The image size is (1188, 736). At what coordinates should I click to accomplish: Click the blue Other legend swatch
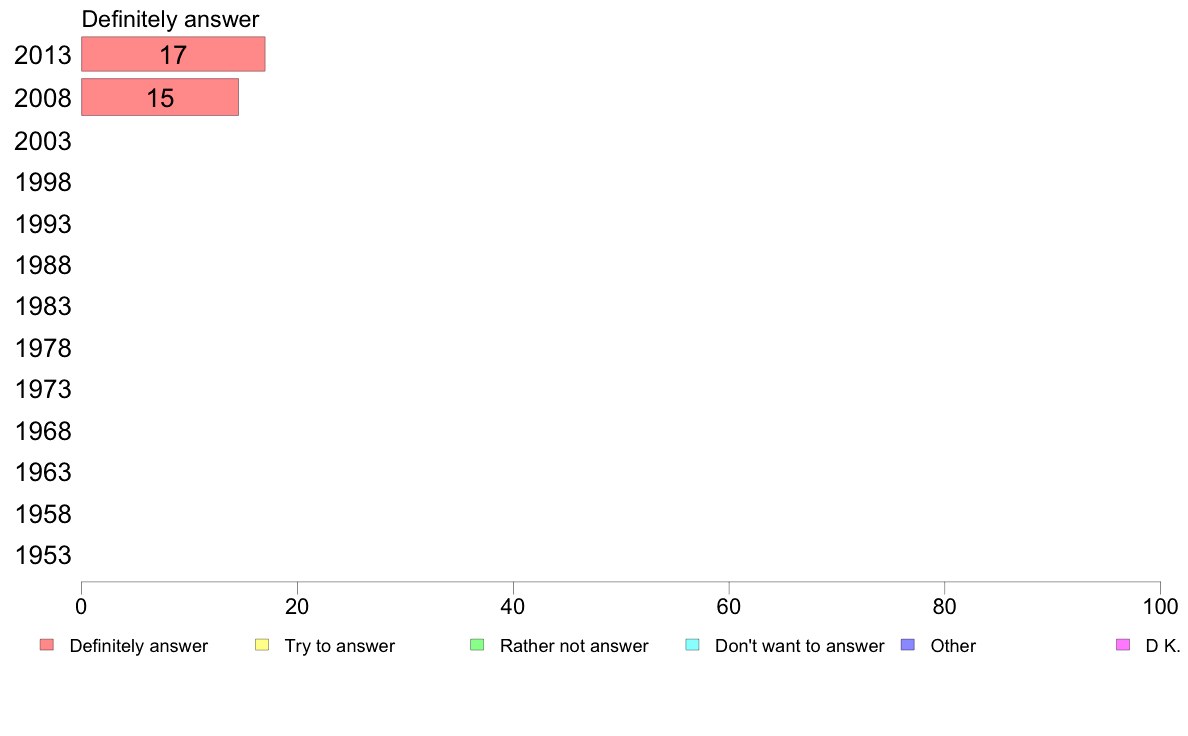[x=908, y=645]
